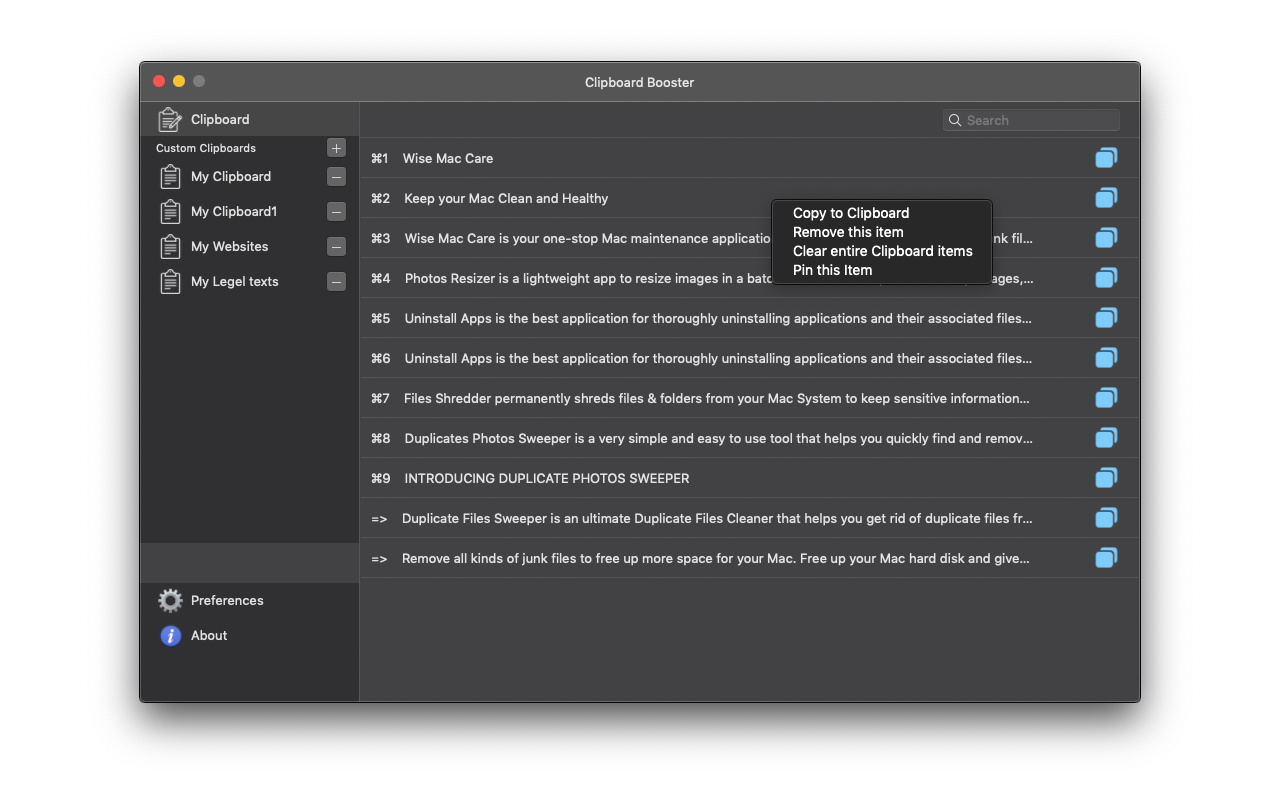Click the magnifier icon in the search box

point(955,120)
